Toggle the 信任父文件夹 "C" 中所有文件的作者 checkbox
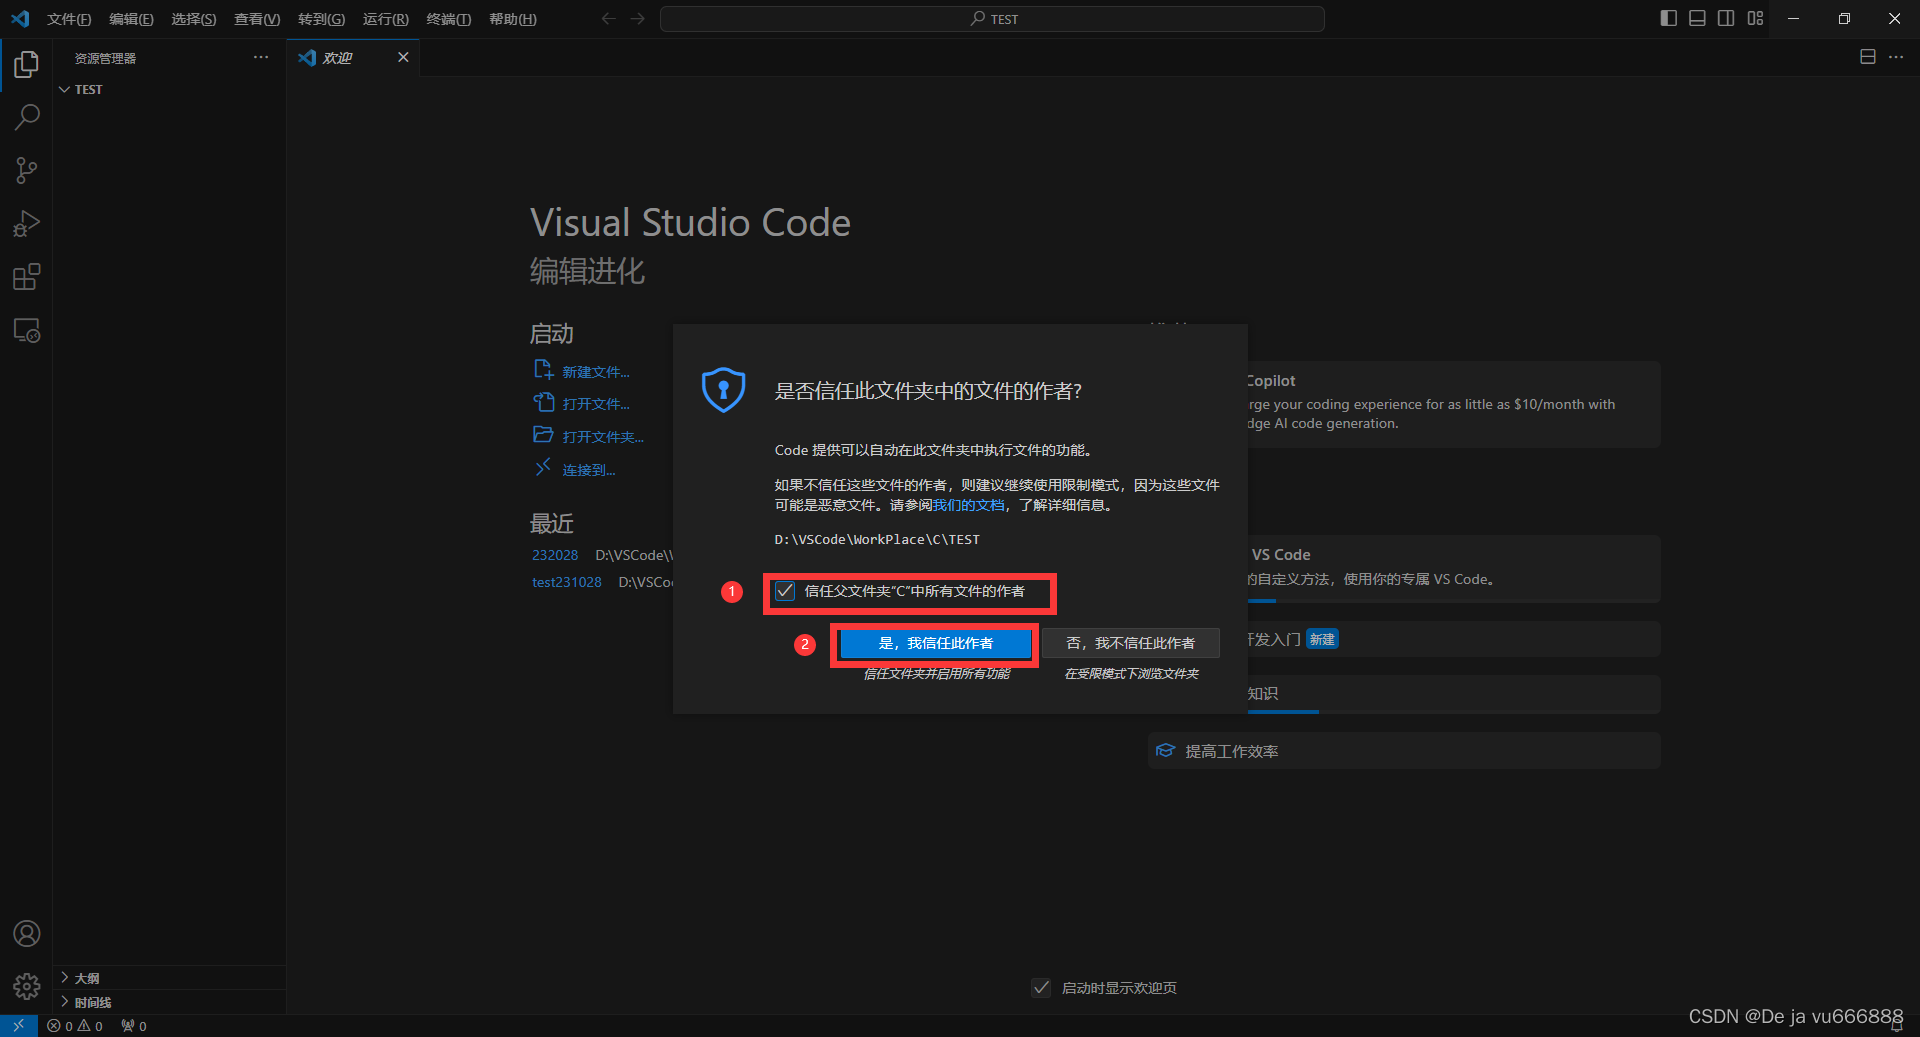 (x=785, y=591)
